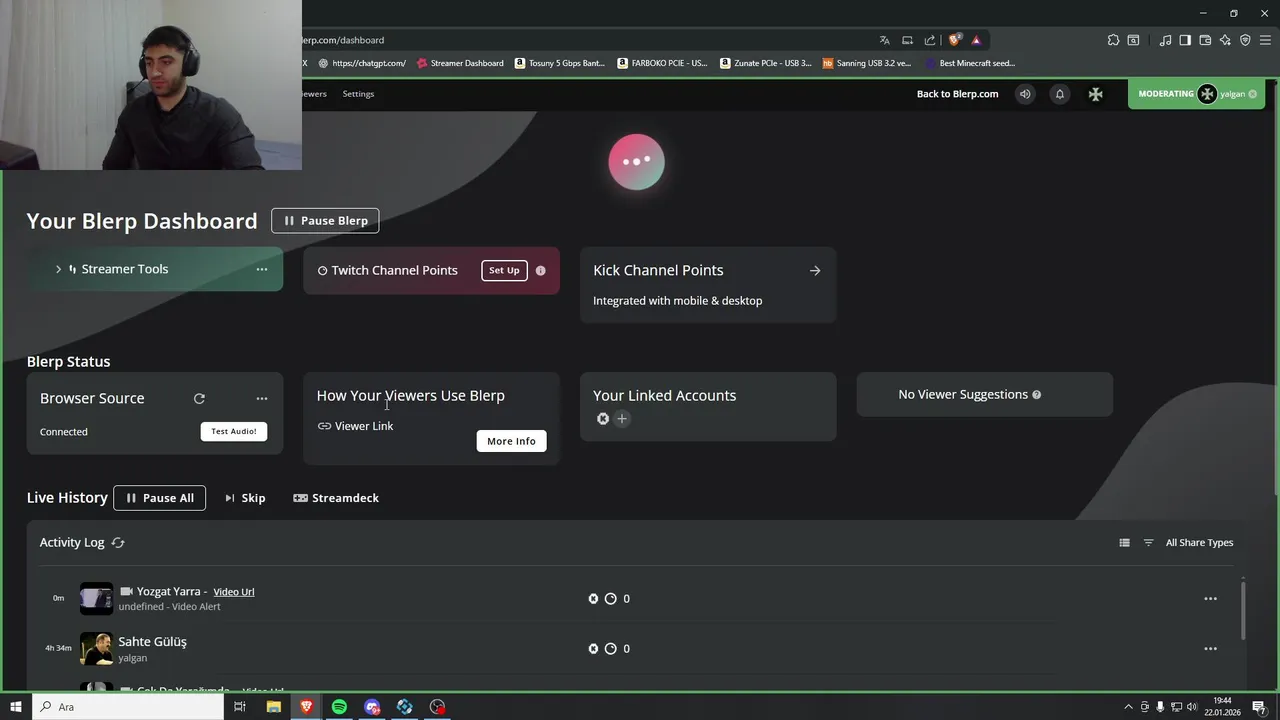Open File Explorer from the taskbar
This screenshot has width=1280, height=720.
(273, 707)
